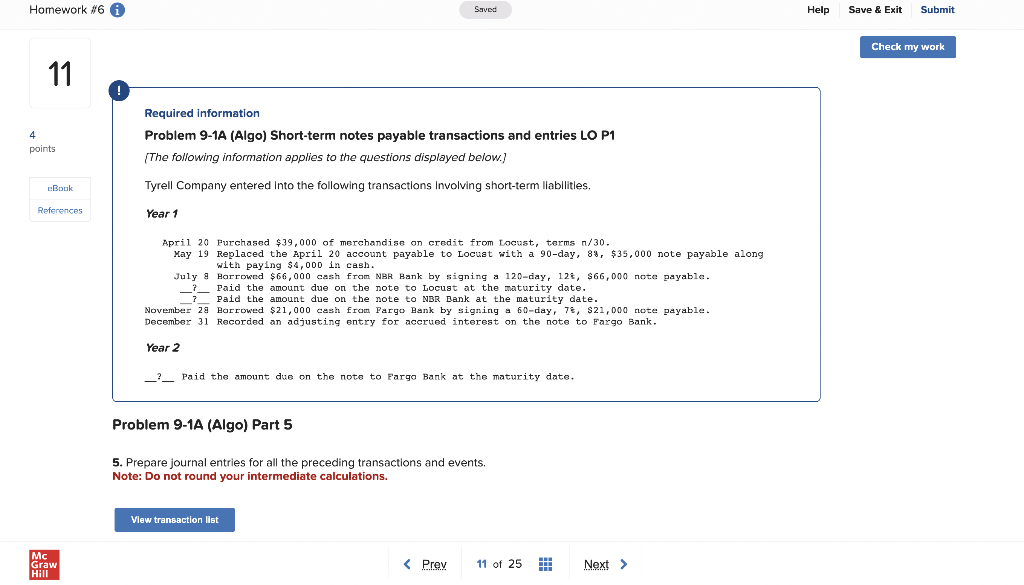Click Save & Exit
Viewport: 1024px width, 585px height.
coord(875,10)
